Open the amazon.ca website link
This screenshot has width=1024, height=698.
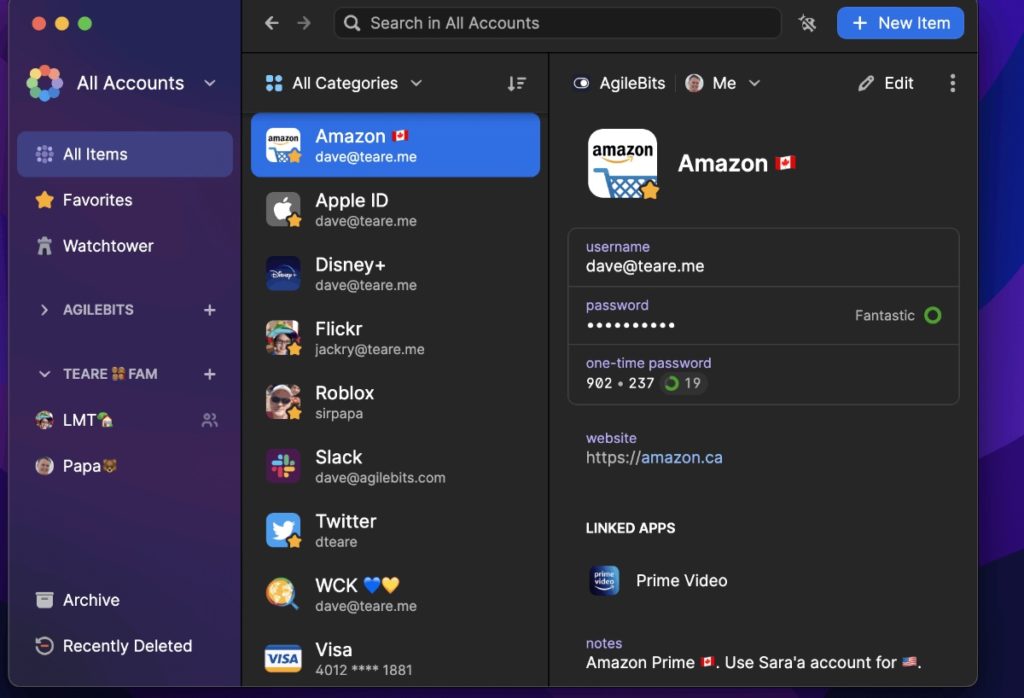681,458
